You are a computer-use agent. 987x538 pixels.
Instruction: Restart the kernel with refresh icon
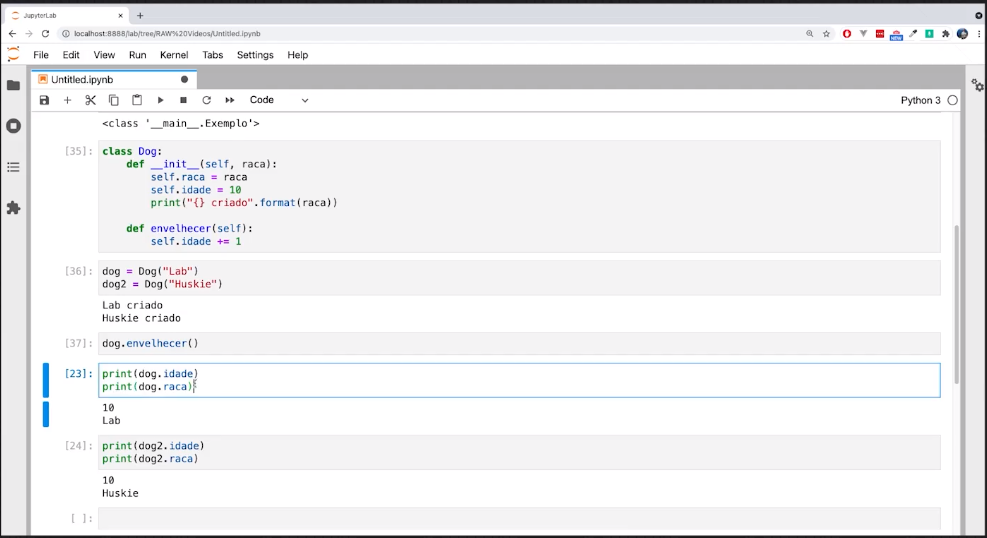coord(206,100)
